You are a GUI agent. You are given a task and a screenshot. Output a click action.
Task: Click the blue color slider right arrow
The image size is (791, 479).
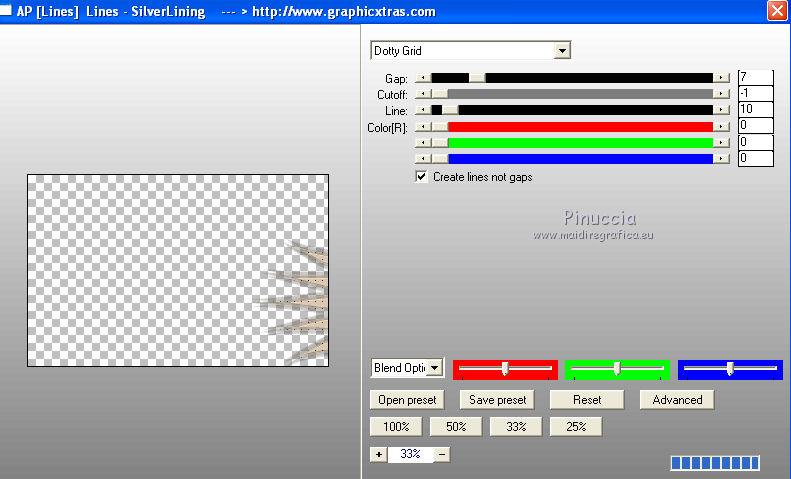coord(721,159)
